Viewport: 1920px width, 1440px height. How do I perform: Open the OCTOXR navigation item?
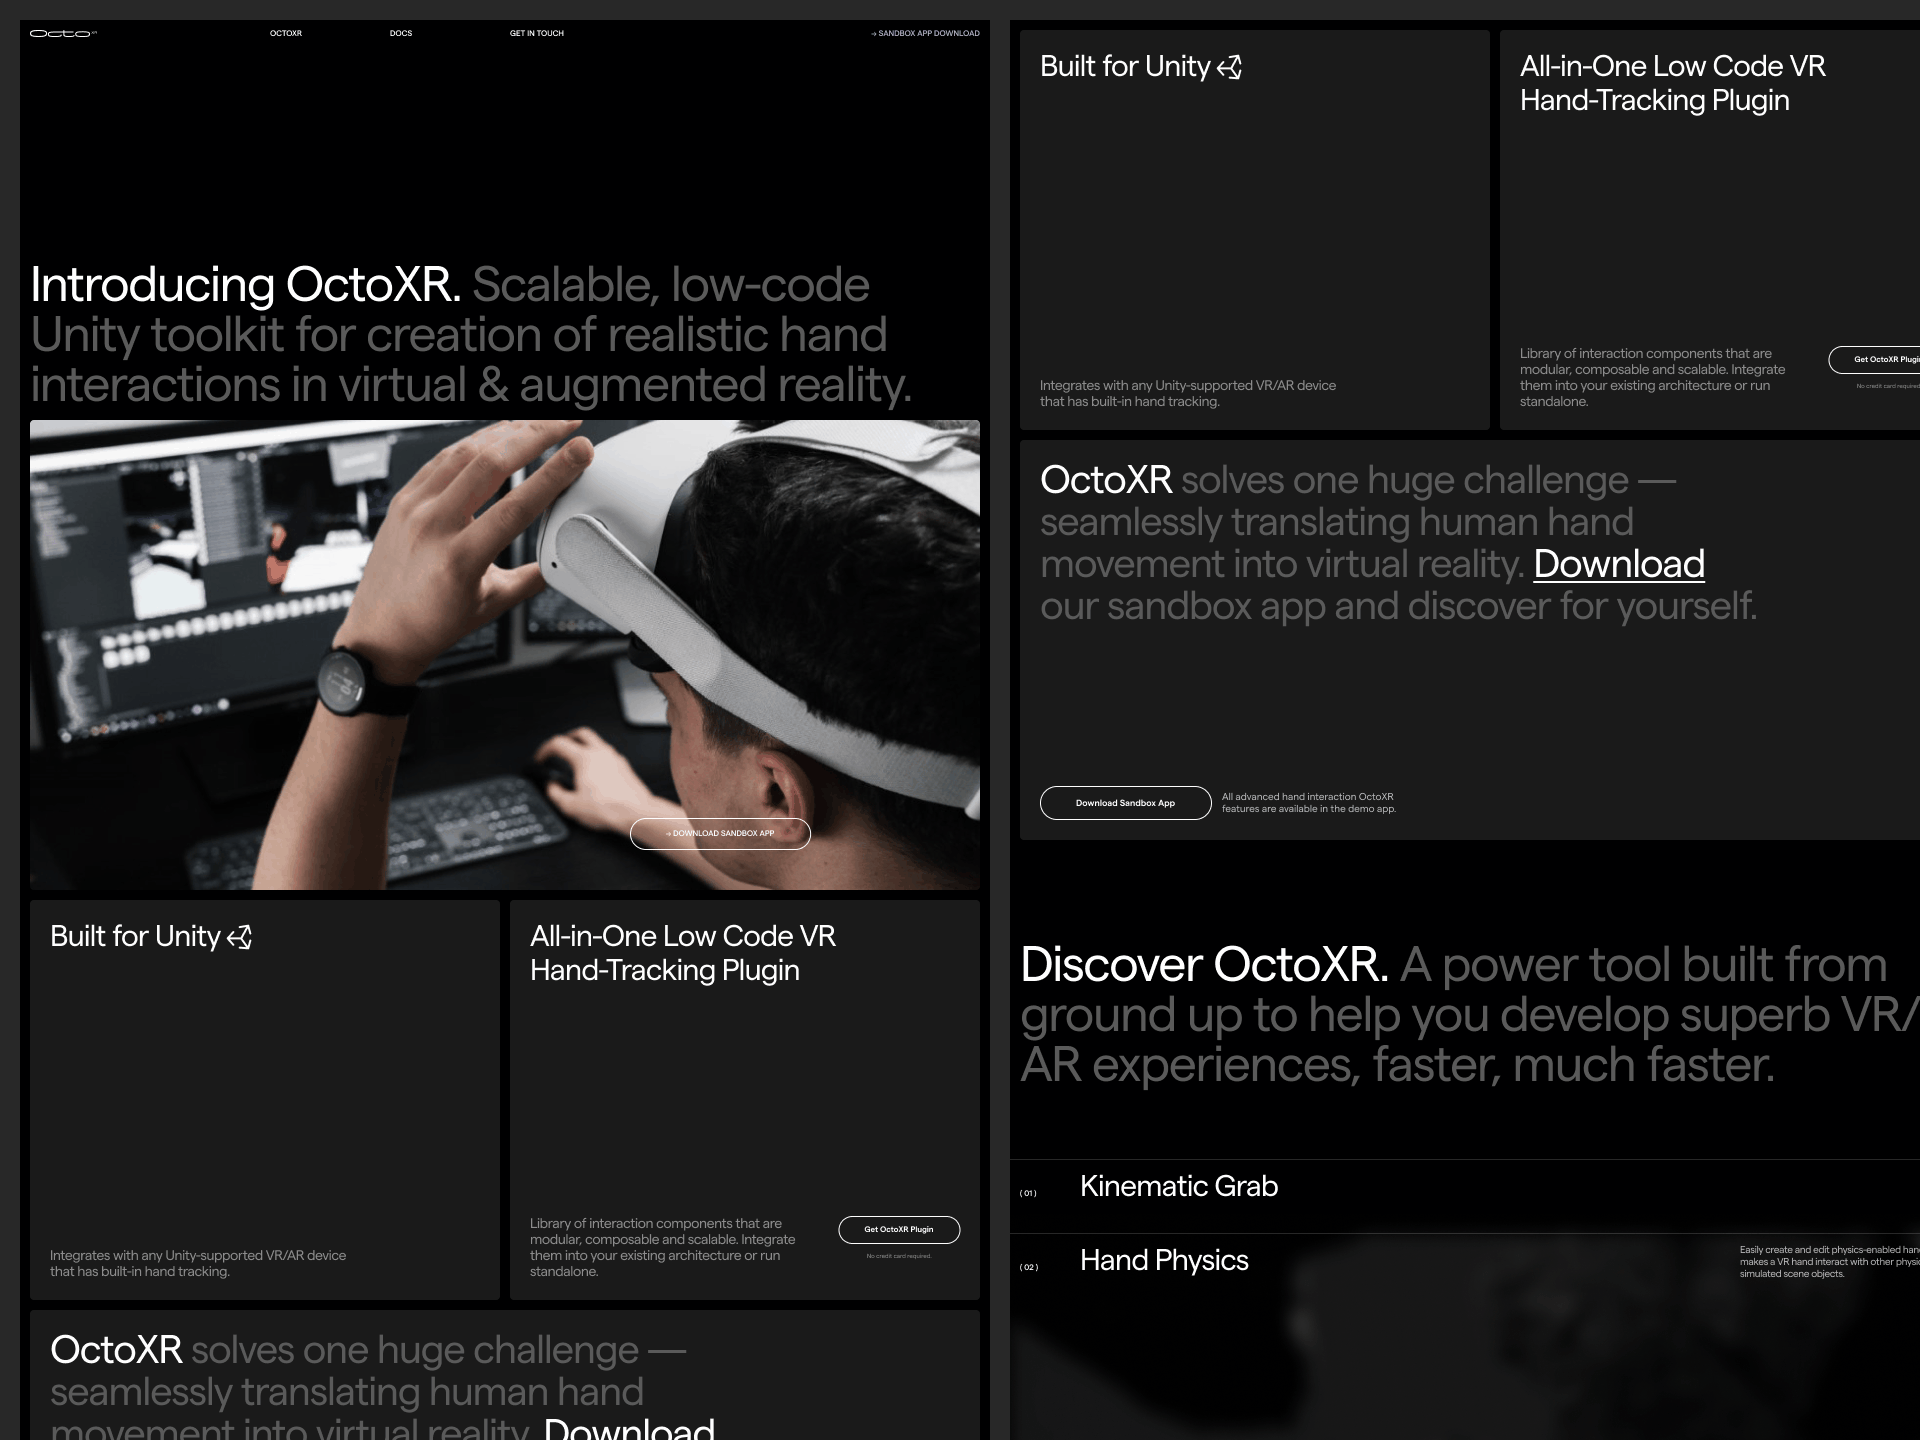click(x=286, y=33)
